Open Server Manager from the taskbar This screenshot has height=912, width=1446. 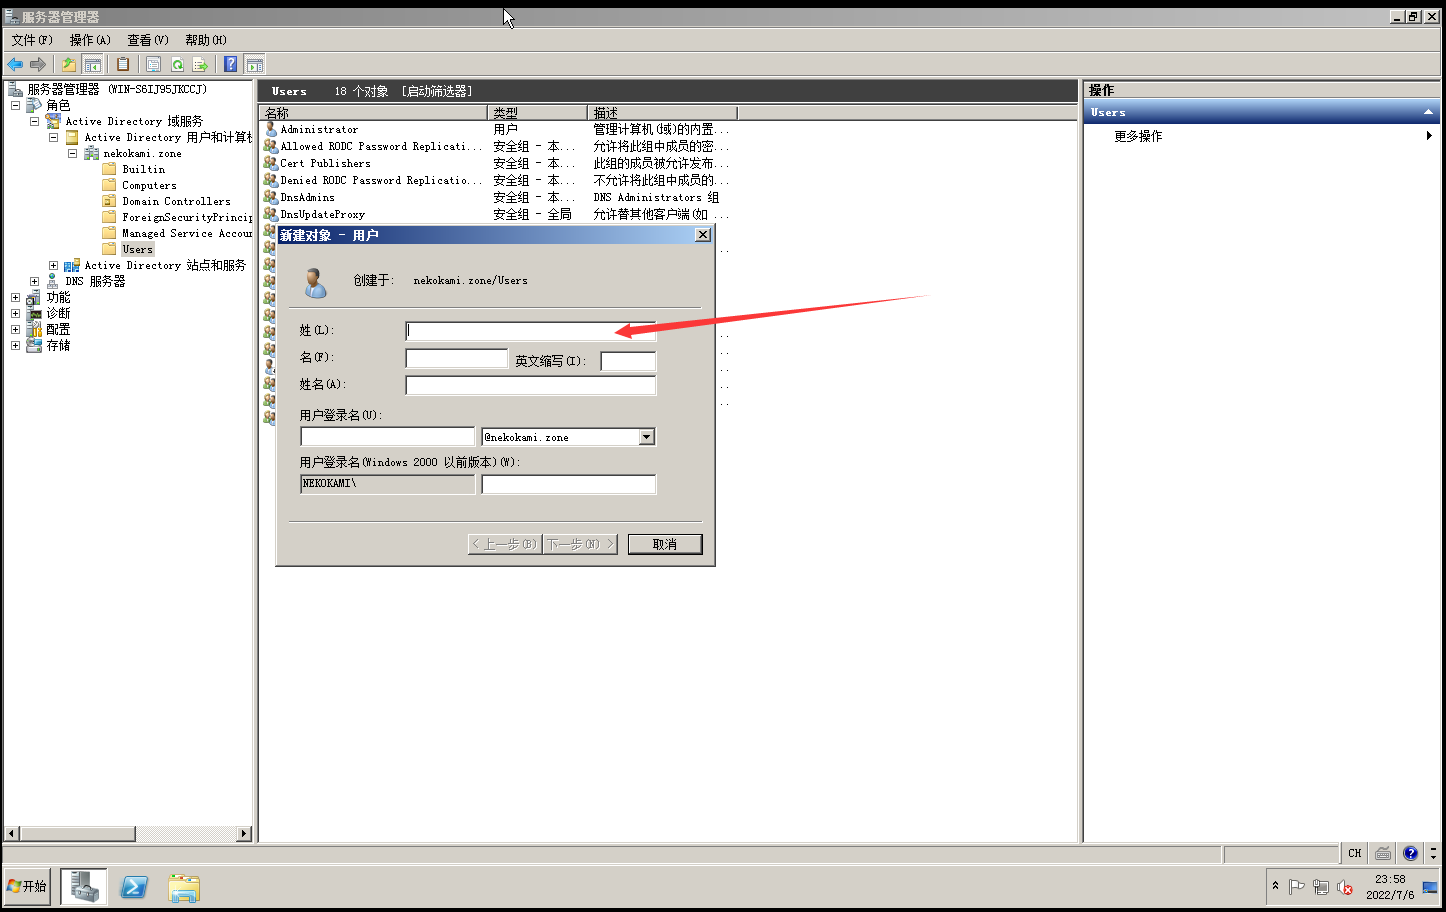(x=84, y=887)
